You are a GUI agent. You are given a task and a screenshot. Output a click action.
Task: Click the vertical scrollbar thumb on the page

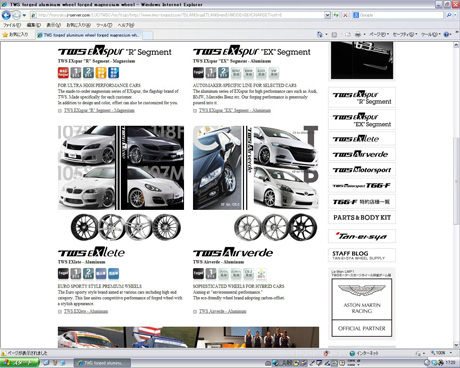[456, 181]
